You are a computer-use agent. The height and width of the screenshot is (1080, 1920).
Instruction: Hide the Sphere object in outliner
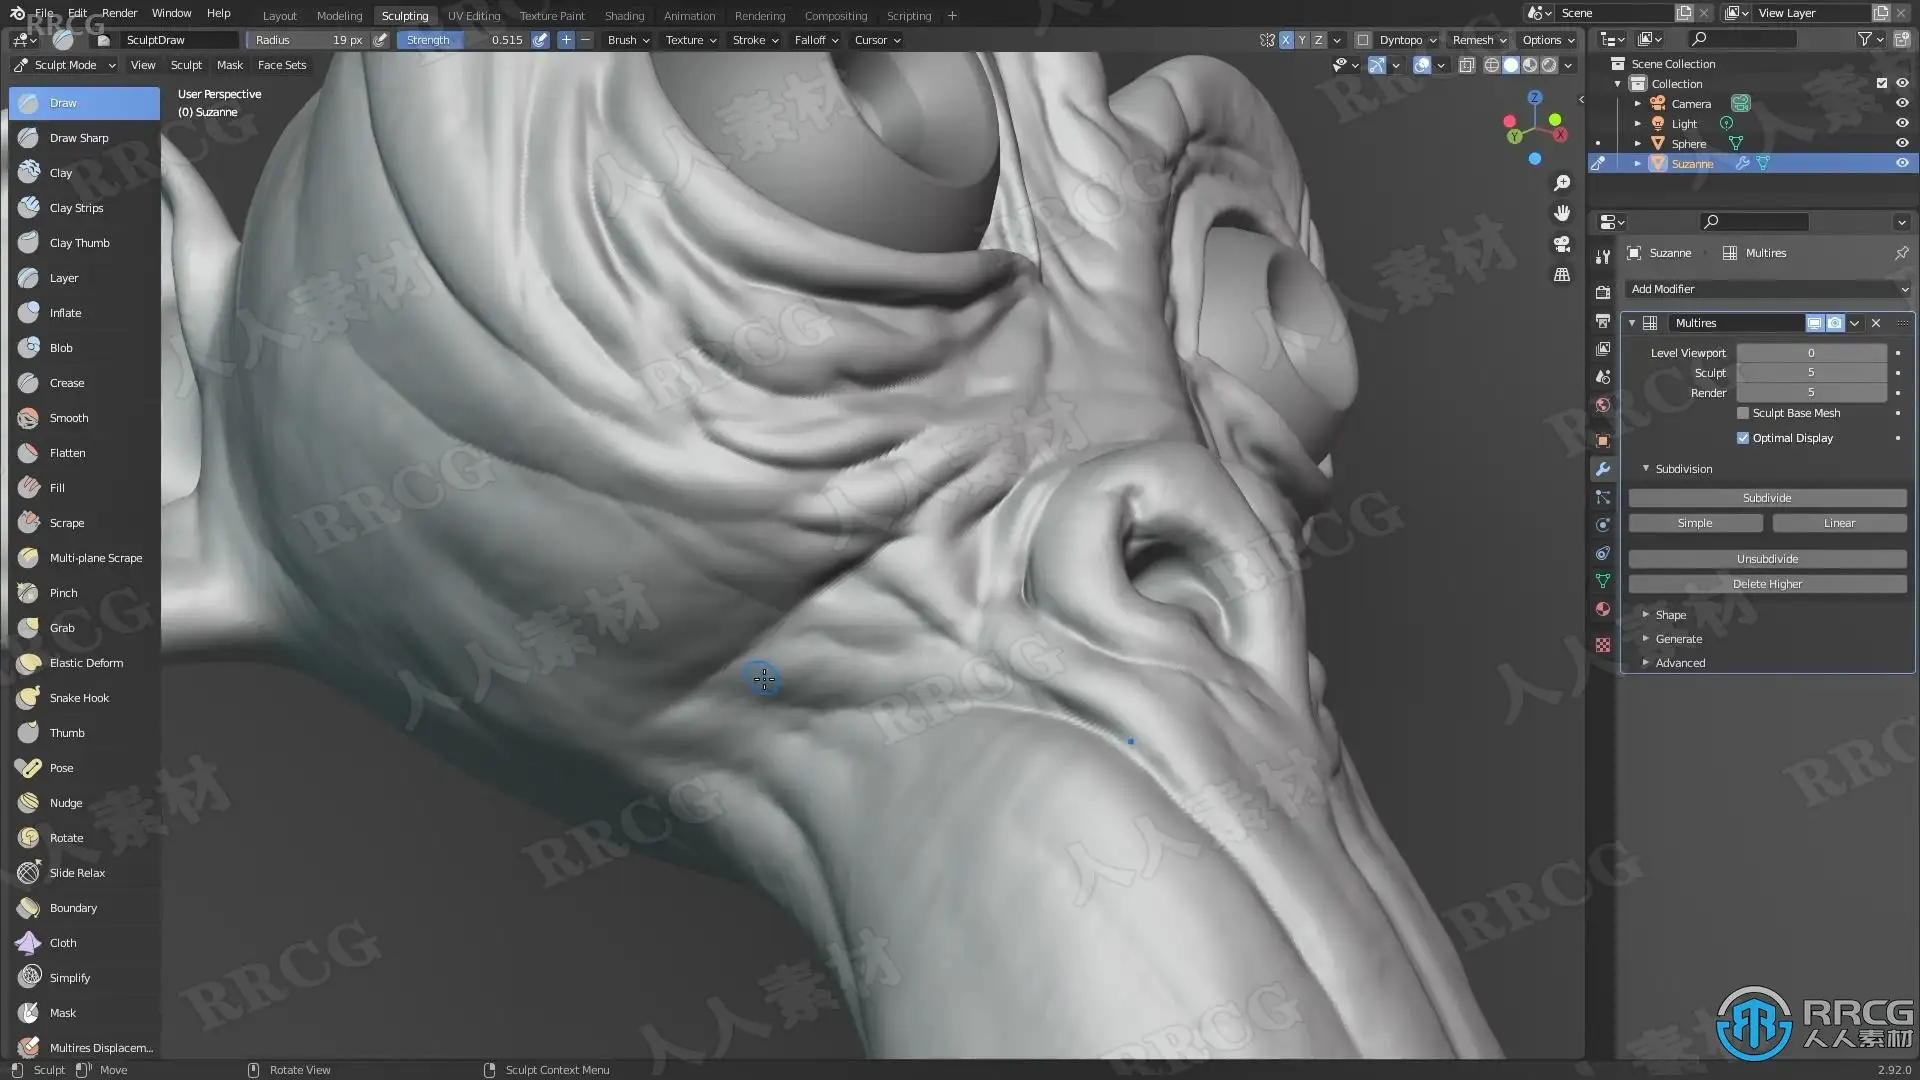click(x=1902, y=143)
